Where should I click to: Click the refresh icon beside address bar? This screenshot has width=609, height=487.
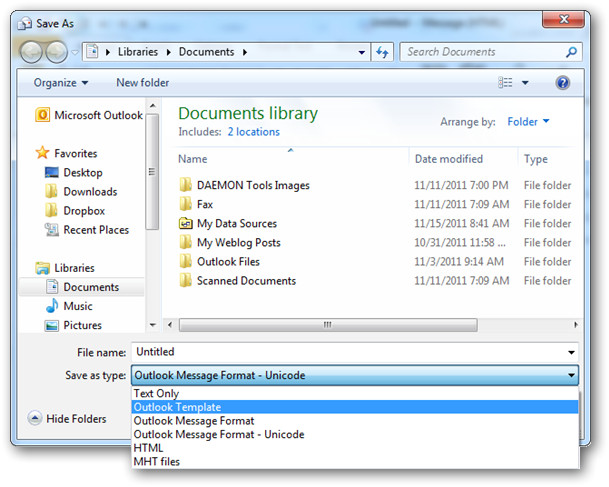(382, 52)
